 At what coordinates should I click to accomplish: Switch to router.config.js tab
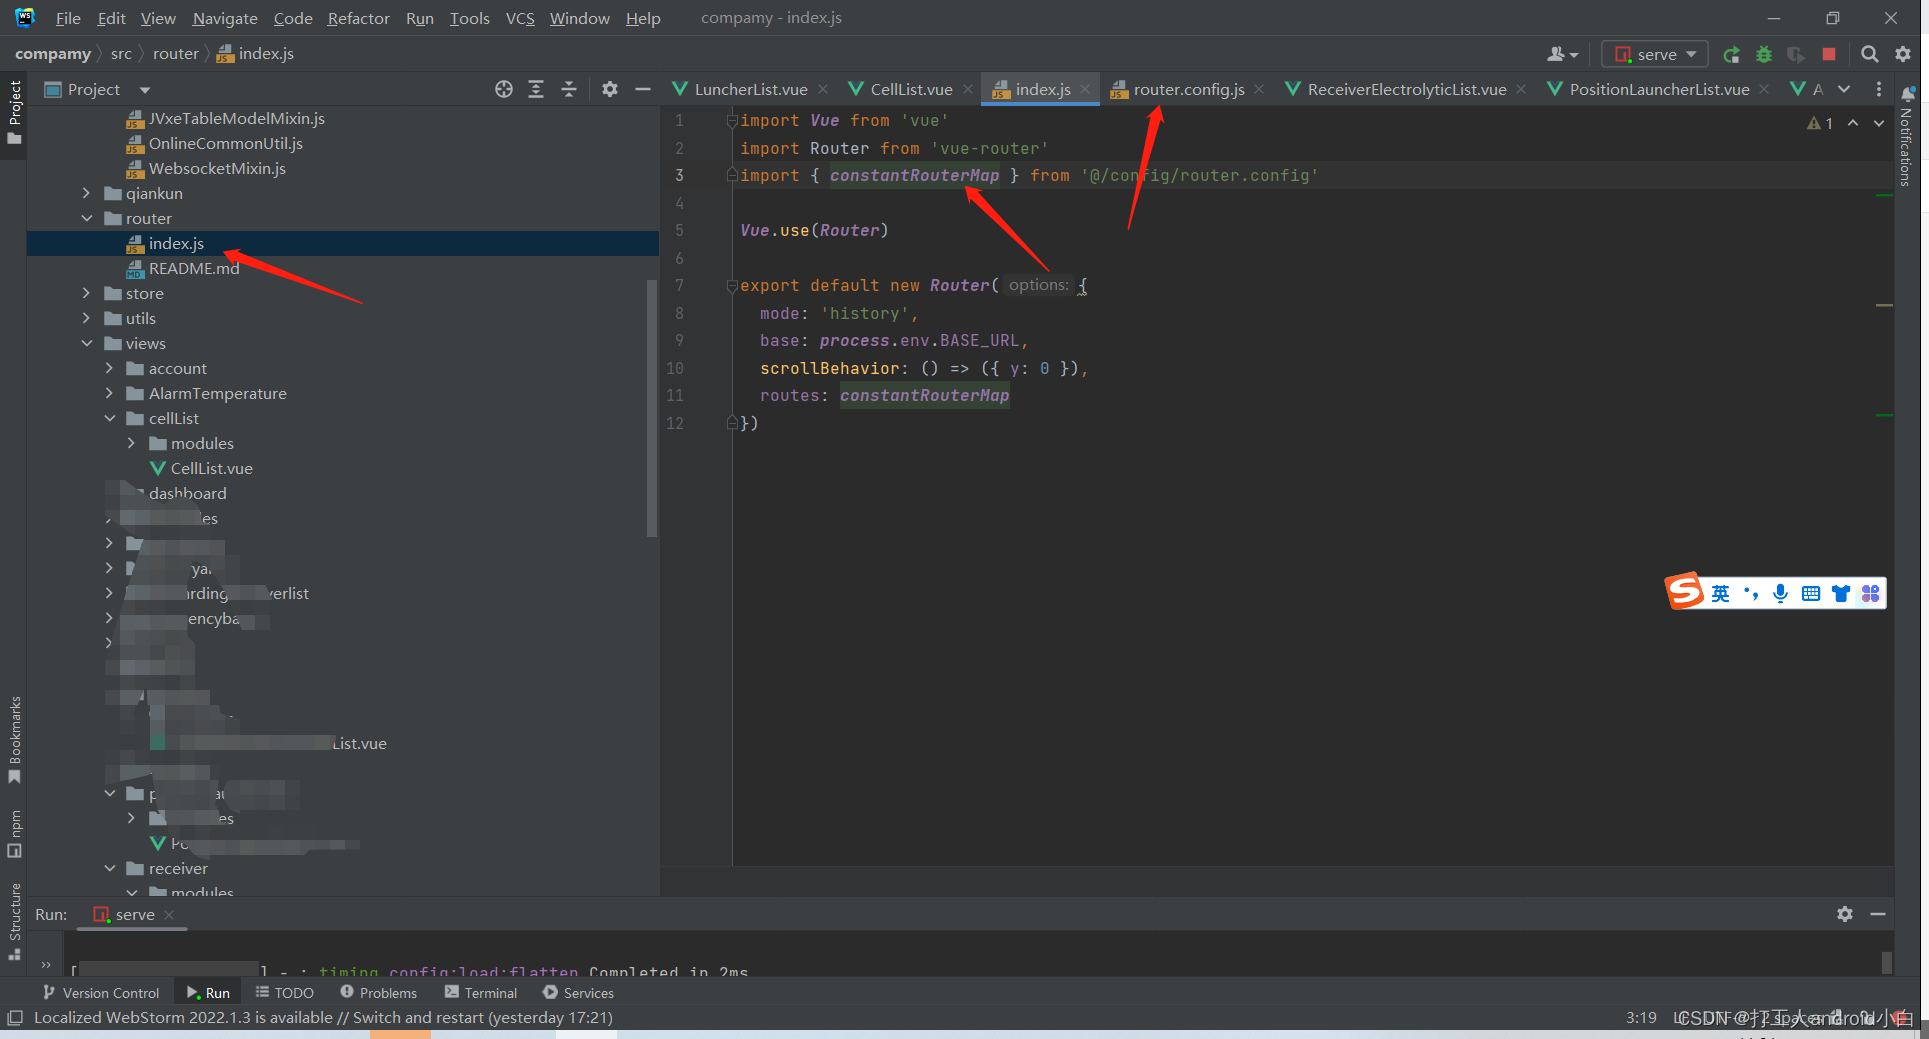click(x=1188, y=89)
